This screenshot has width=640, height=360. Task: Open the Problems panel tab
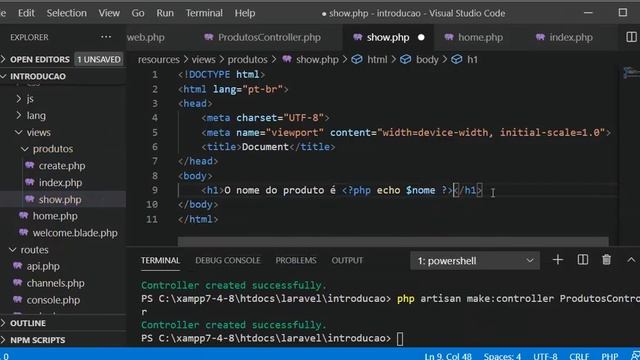tap(296, 260)
